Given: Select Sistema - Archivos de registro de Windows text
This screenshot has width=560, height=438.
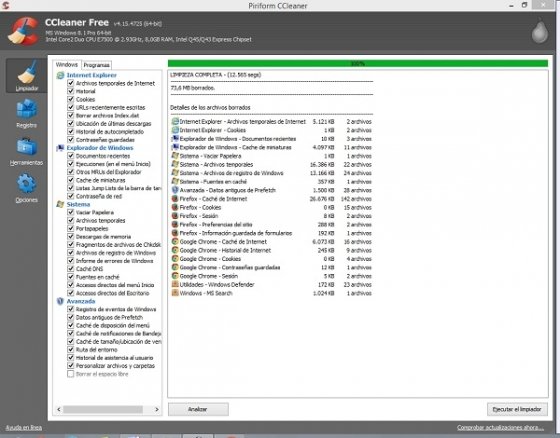Looking at the screenshot, I should [231, 173].
